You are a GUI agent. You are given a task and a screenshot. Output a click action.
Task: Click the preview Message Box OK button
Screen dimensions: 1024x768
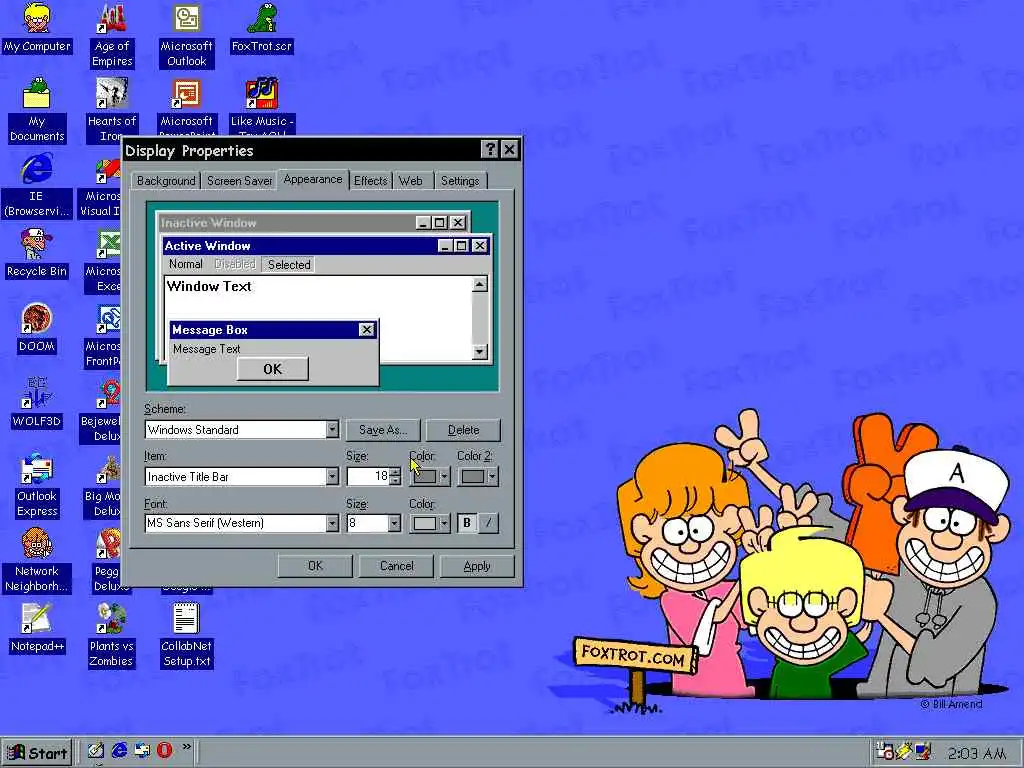(272, 369)
